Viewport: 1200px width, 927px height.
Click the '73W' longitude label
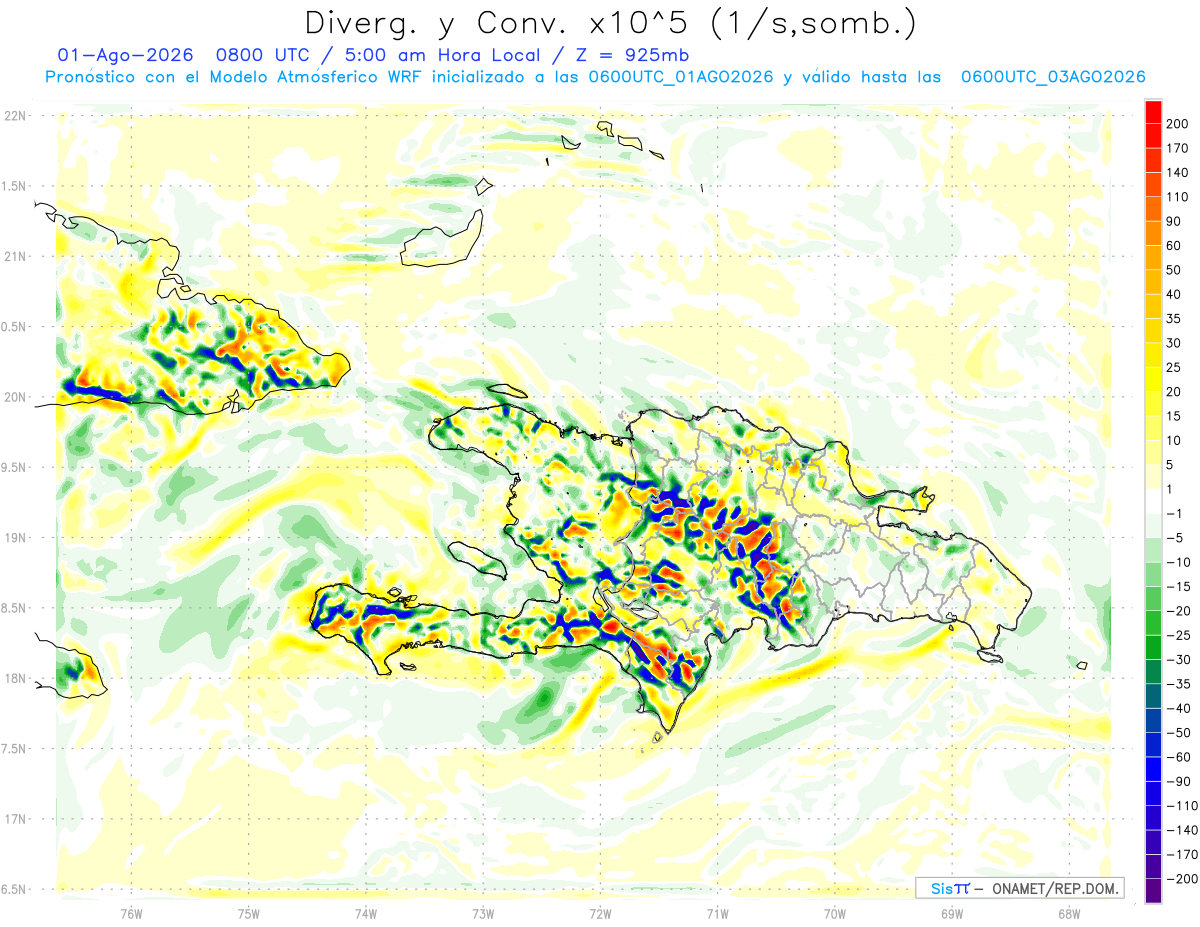[483, 913]
